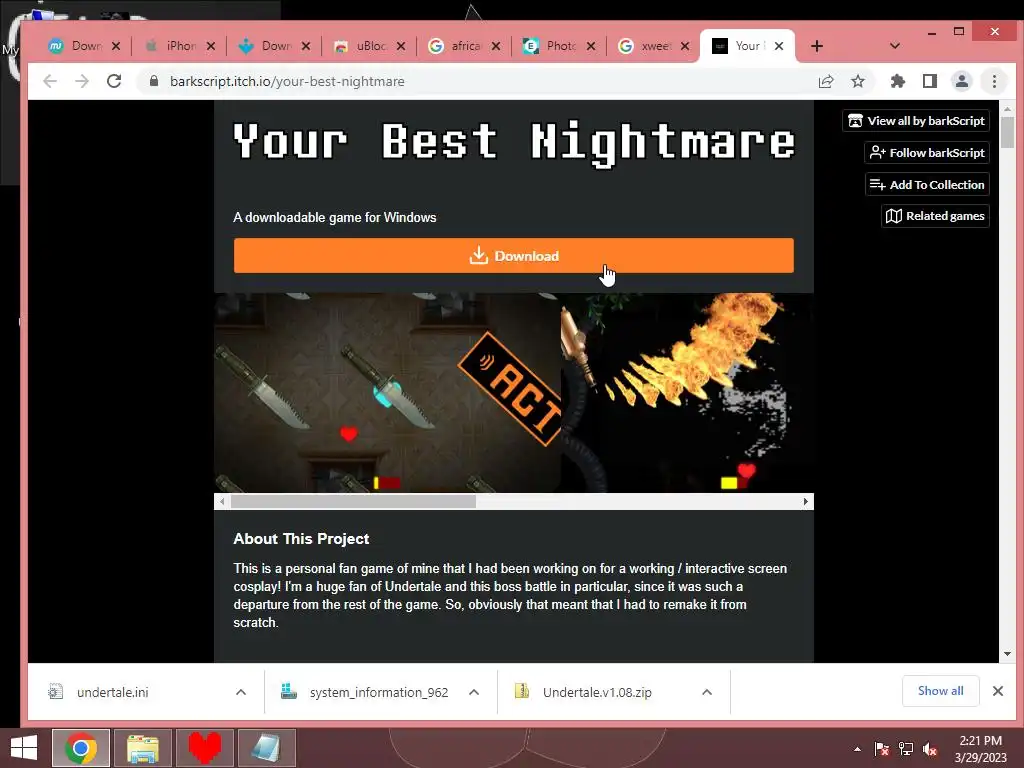
Task: Click Add To Collection button
Action: pos(927,185)
